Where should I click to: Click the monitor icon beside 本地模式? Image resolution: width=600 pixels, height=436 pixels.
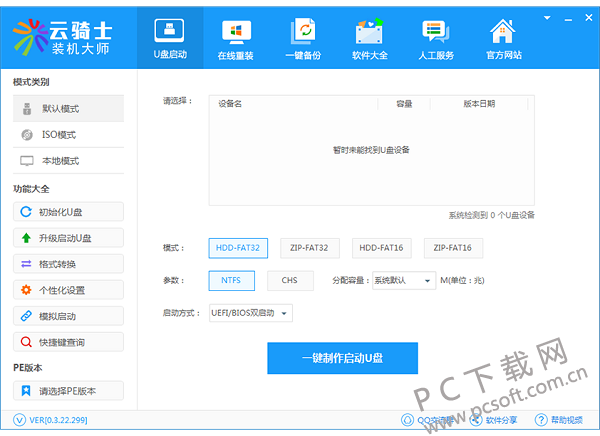click(27, 161)
